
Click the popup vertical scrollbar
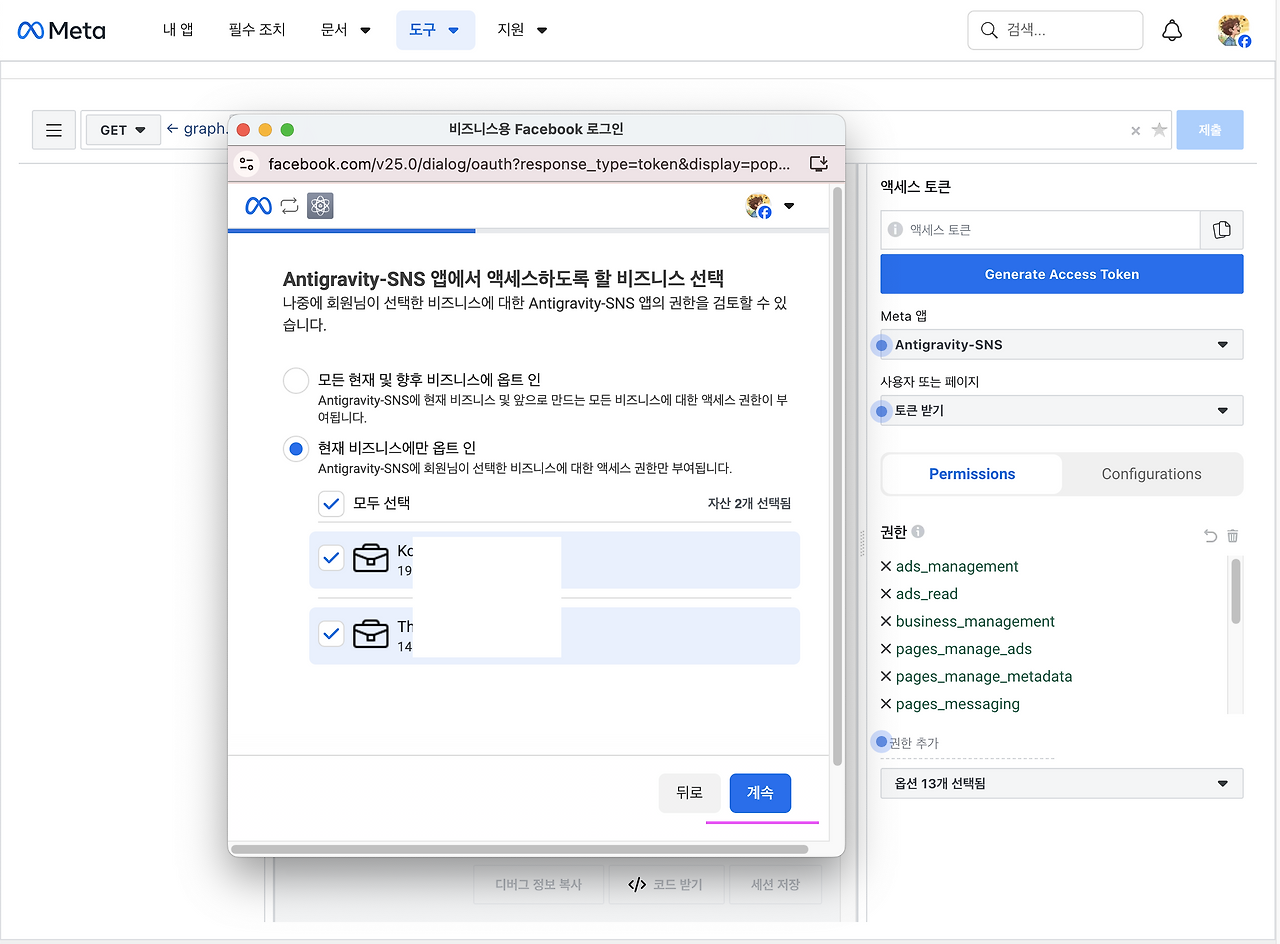[838, 476]
